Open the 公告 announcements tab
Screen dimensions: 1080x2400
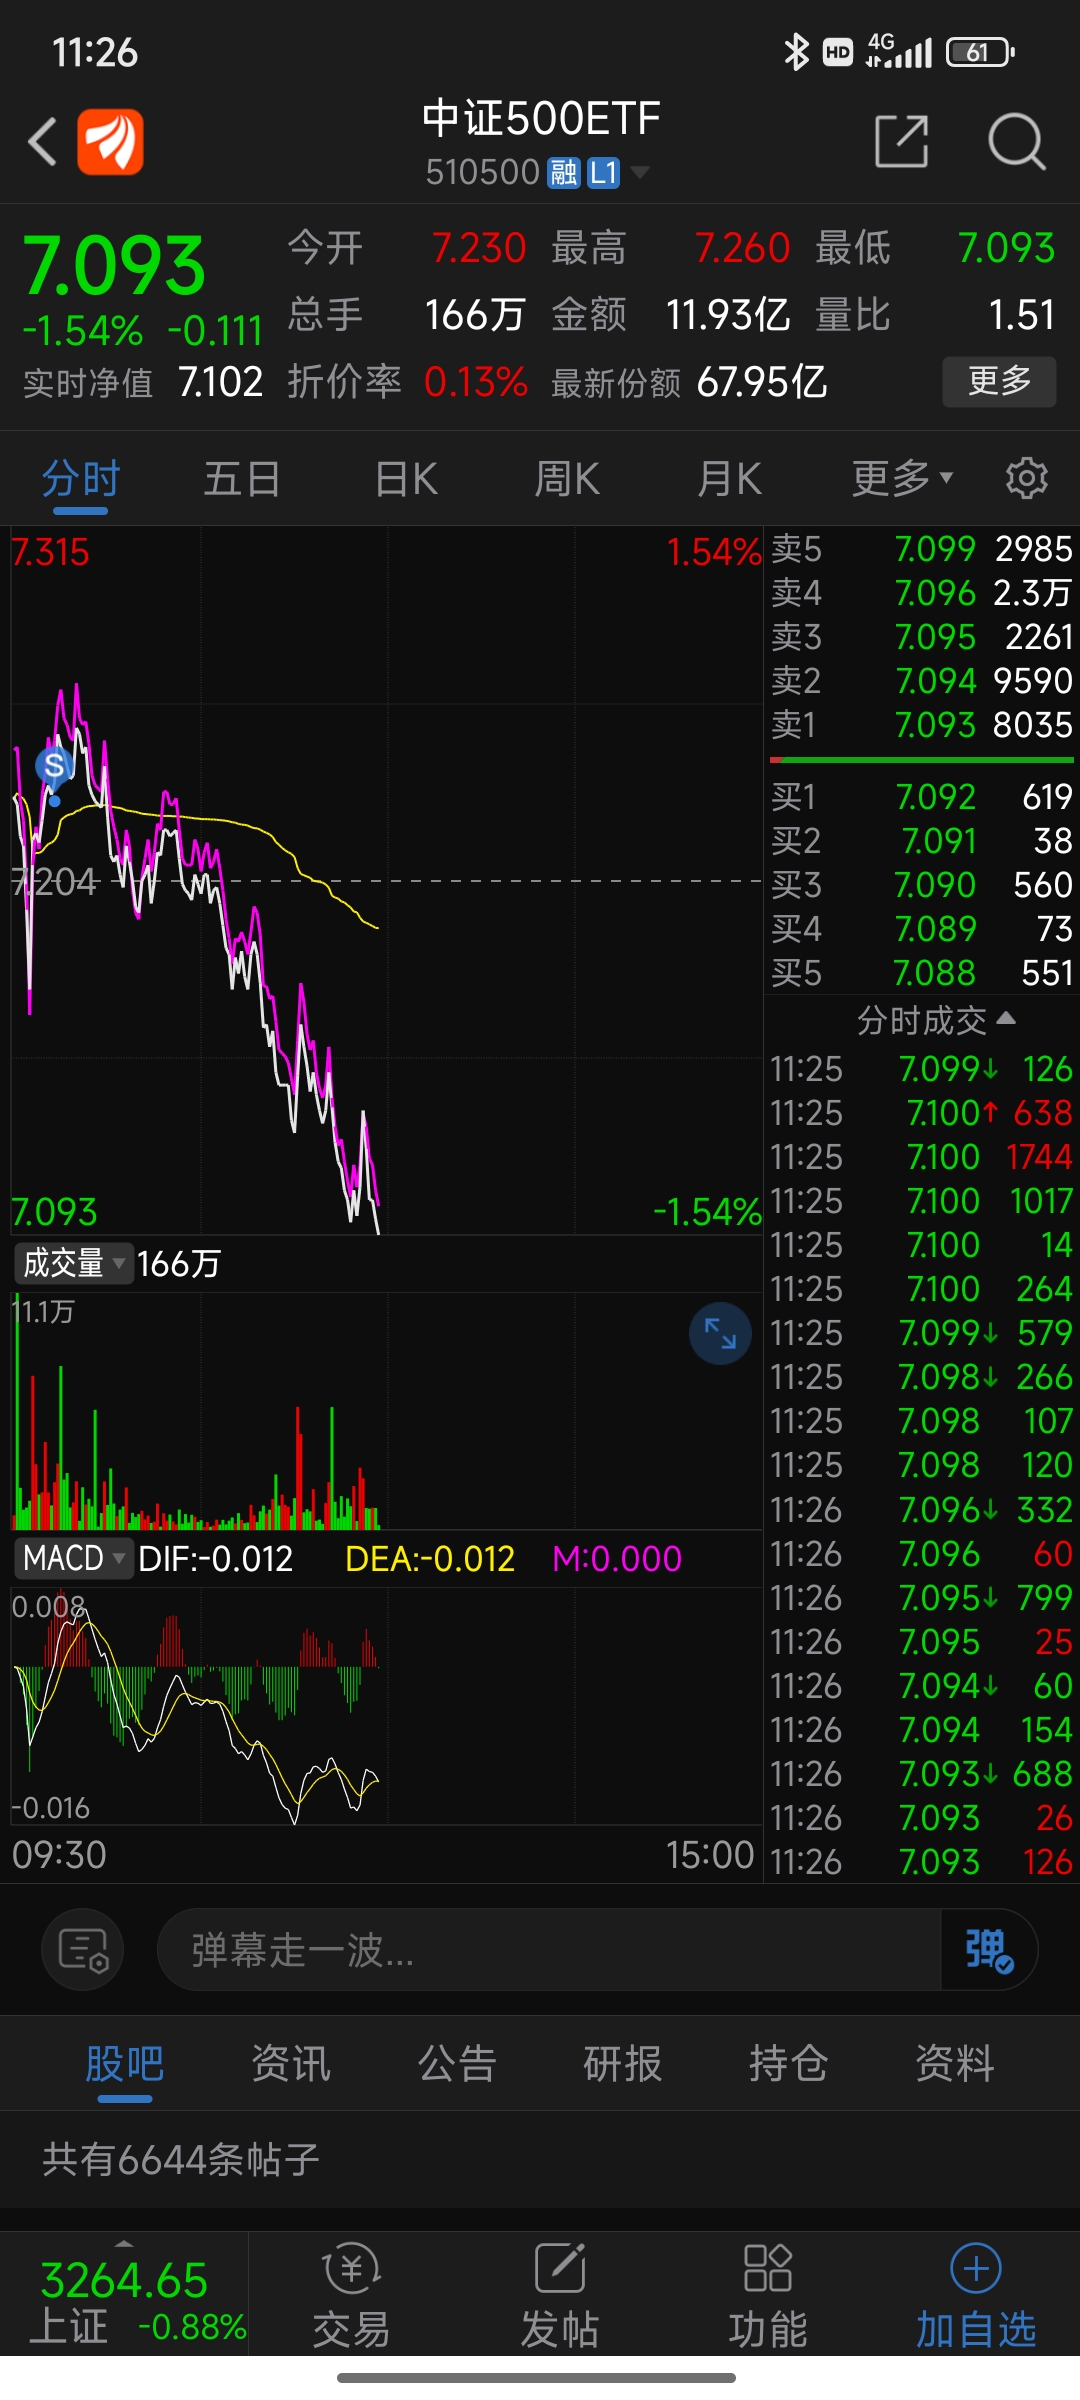click(457, 2063)
